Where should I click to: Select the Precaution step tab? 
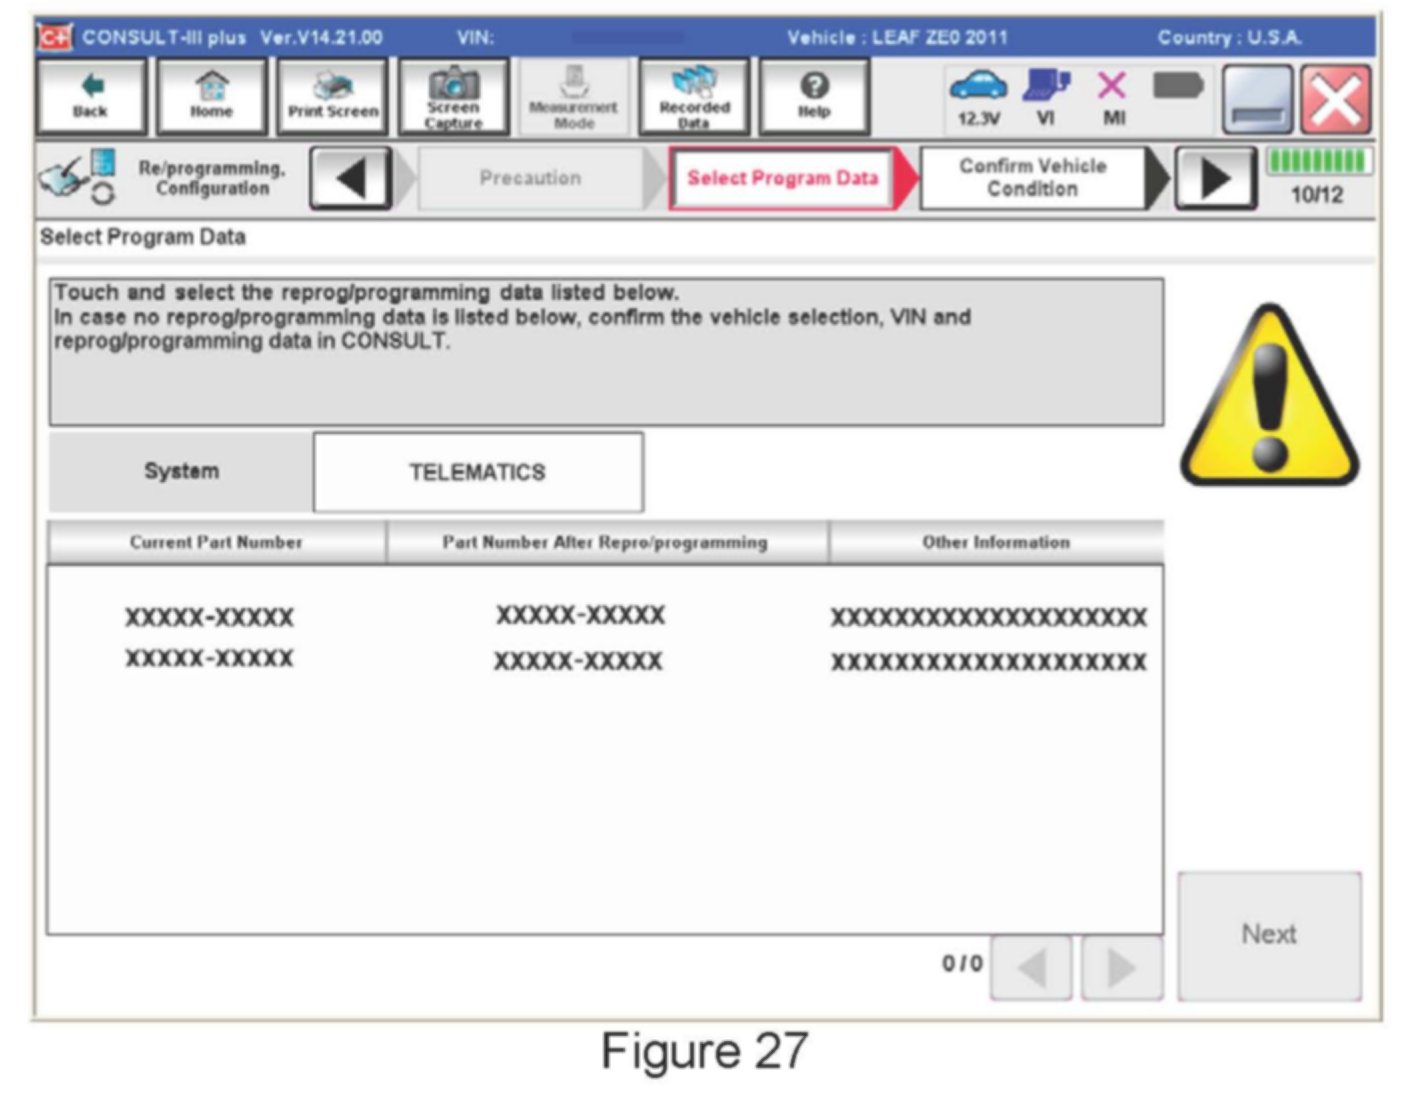click(x=530, y=178)
